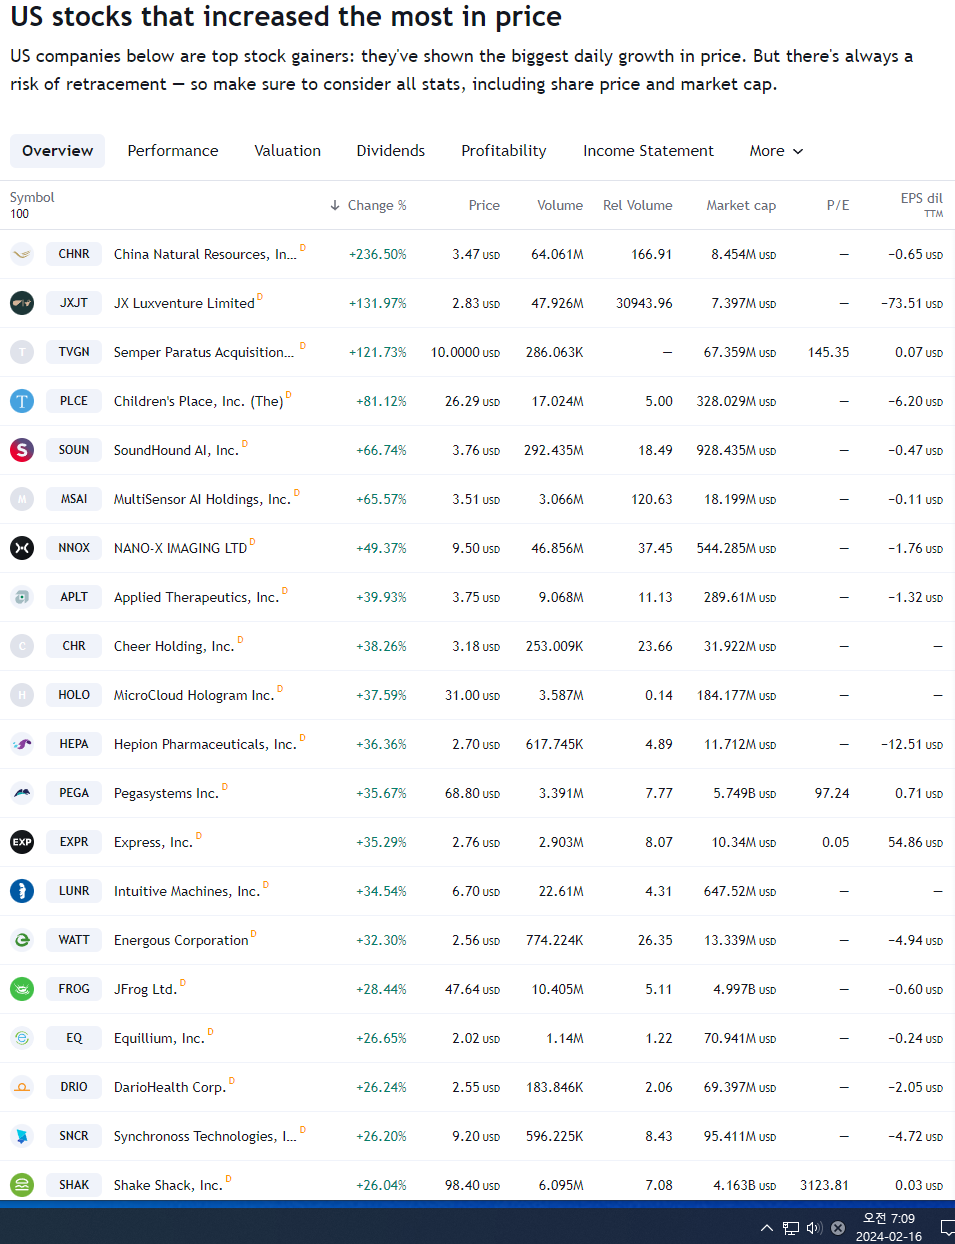Open the CHNR ticker symbol link
955x1244 pixels.
(x=74, y=254)
